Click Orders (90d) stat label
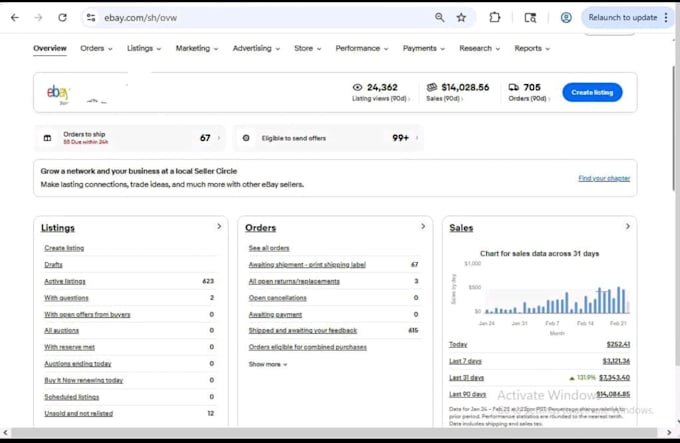Image resolution: width=680 pixels, height=443 pixels. [527, 98]
